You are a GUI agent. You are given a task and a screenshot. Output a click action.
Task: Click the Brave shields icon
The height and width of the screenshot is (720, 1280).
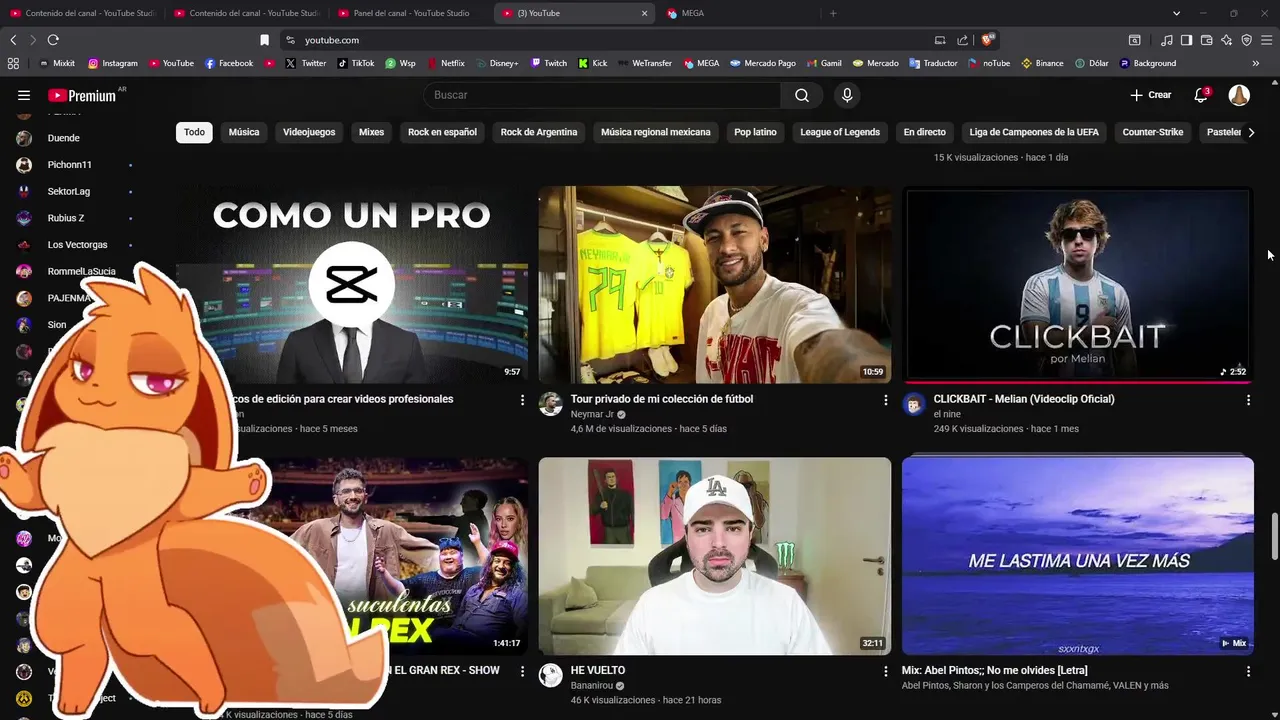987,40
